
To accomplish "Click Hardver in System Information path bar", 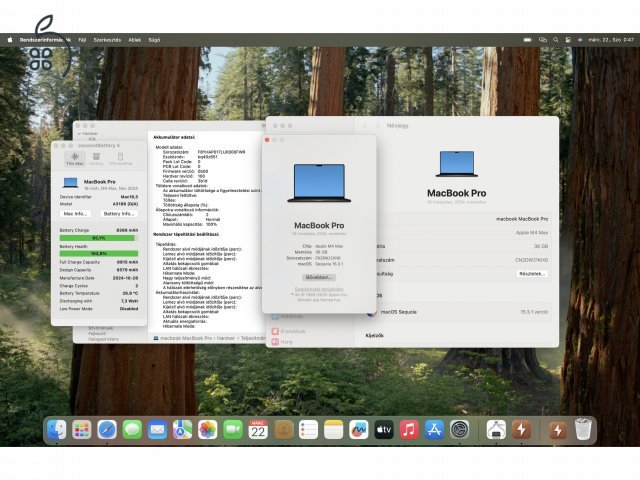I will 226,338.
